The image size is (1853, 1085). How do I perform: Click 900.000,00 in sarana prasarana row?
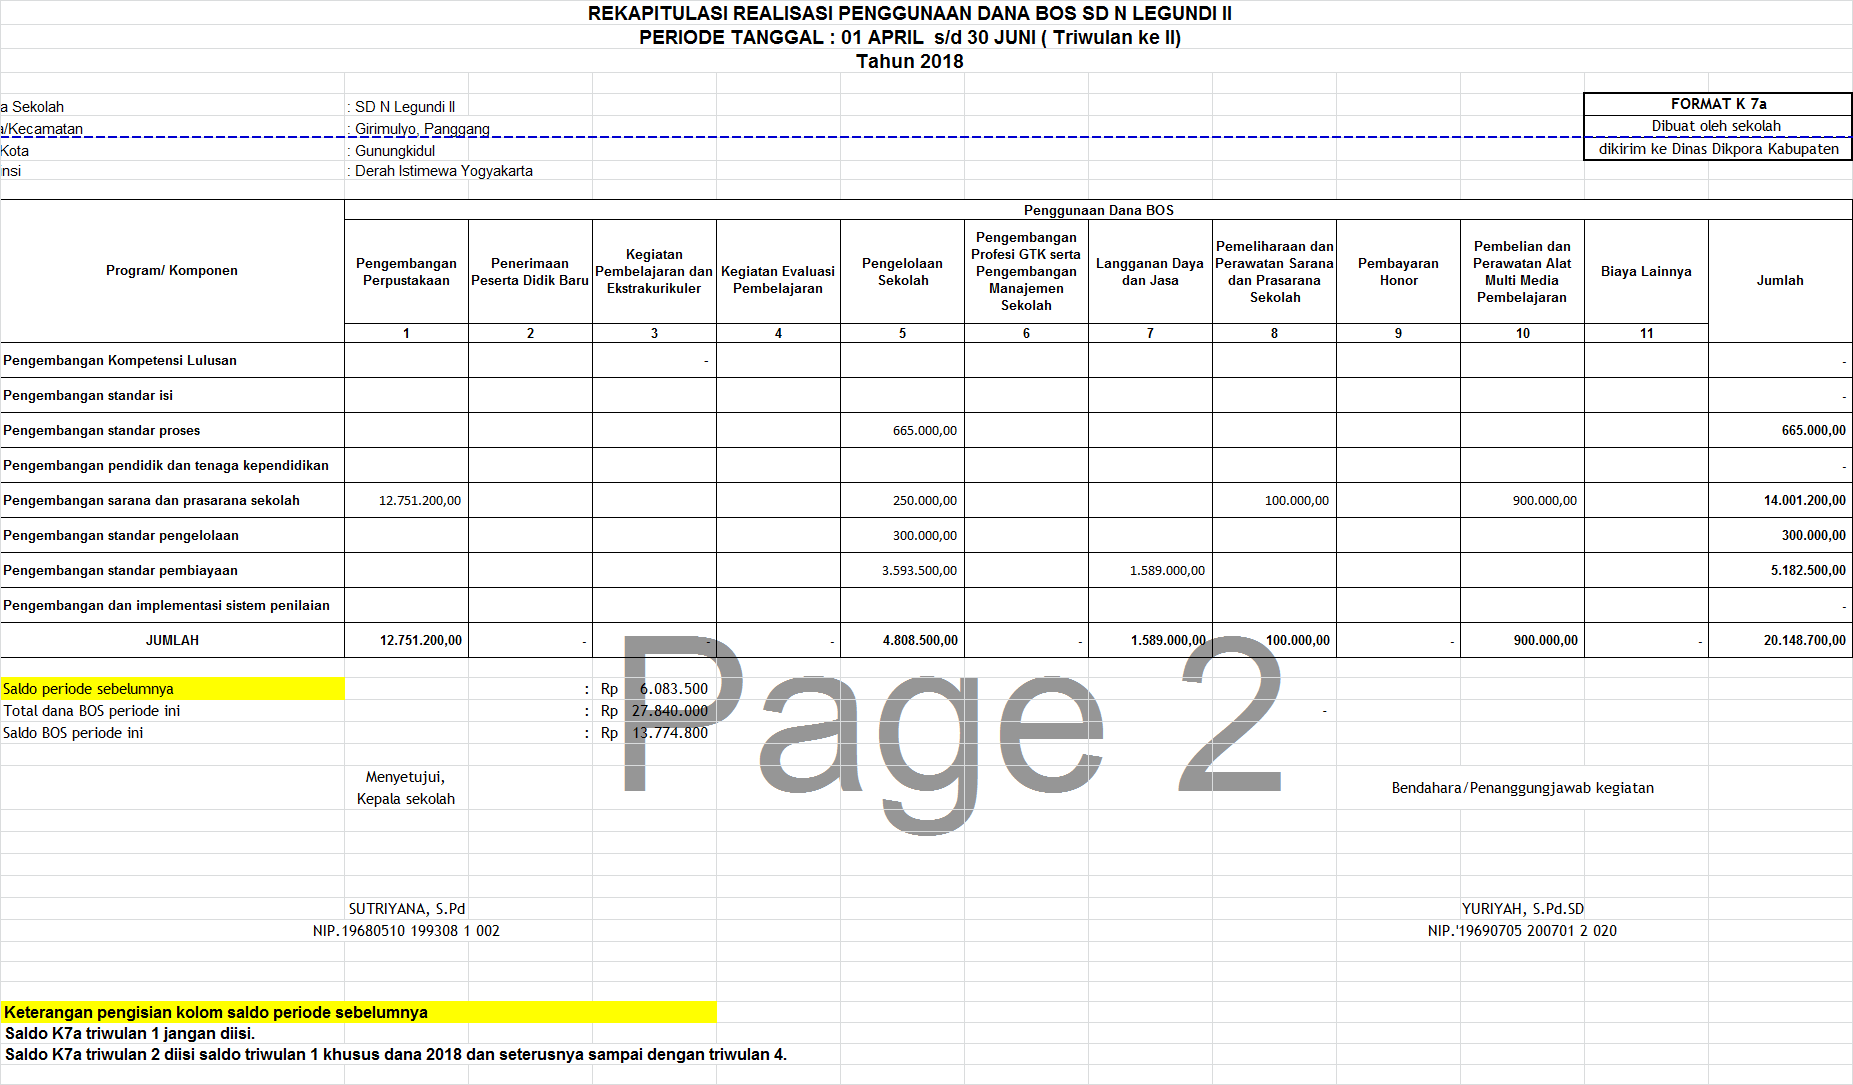pos(1522,500)
